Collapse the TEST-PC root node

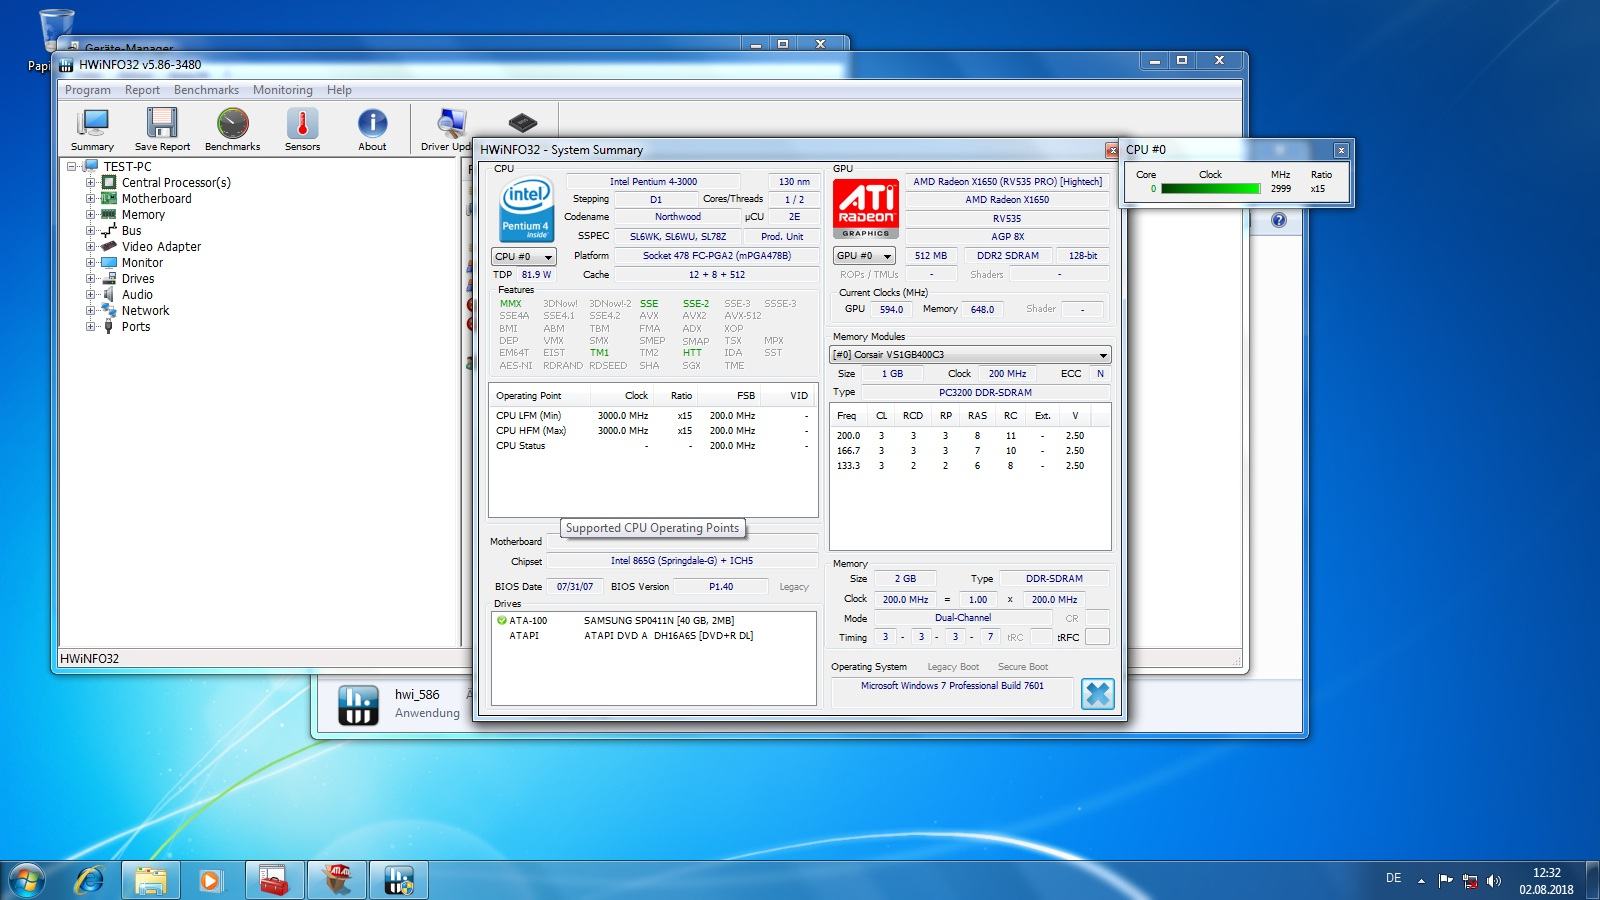72,167
